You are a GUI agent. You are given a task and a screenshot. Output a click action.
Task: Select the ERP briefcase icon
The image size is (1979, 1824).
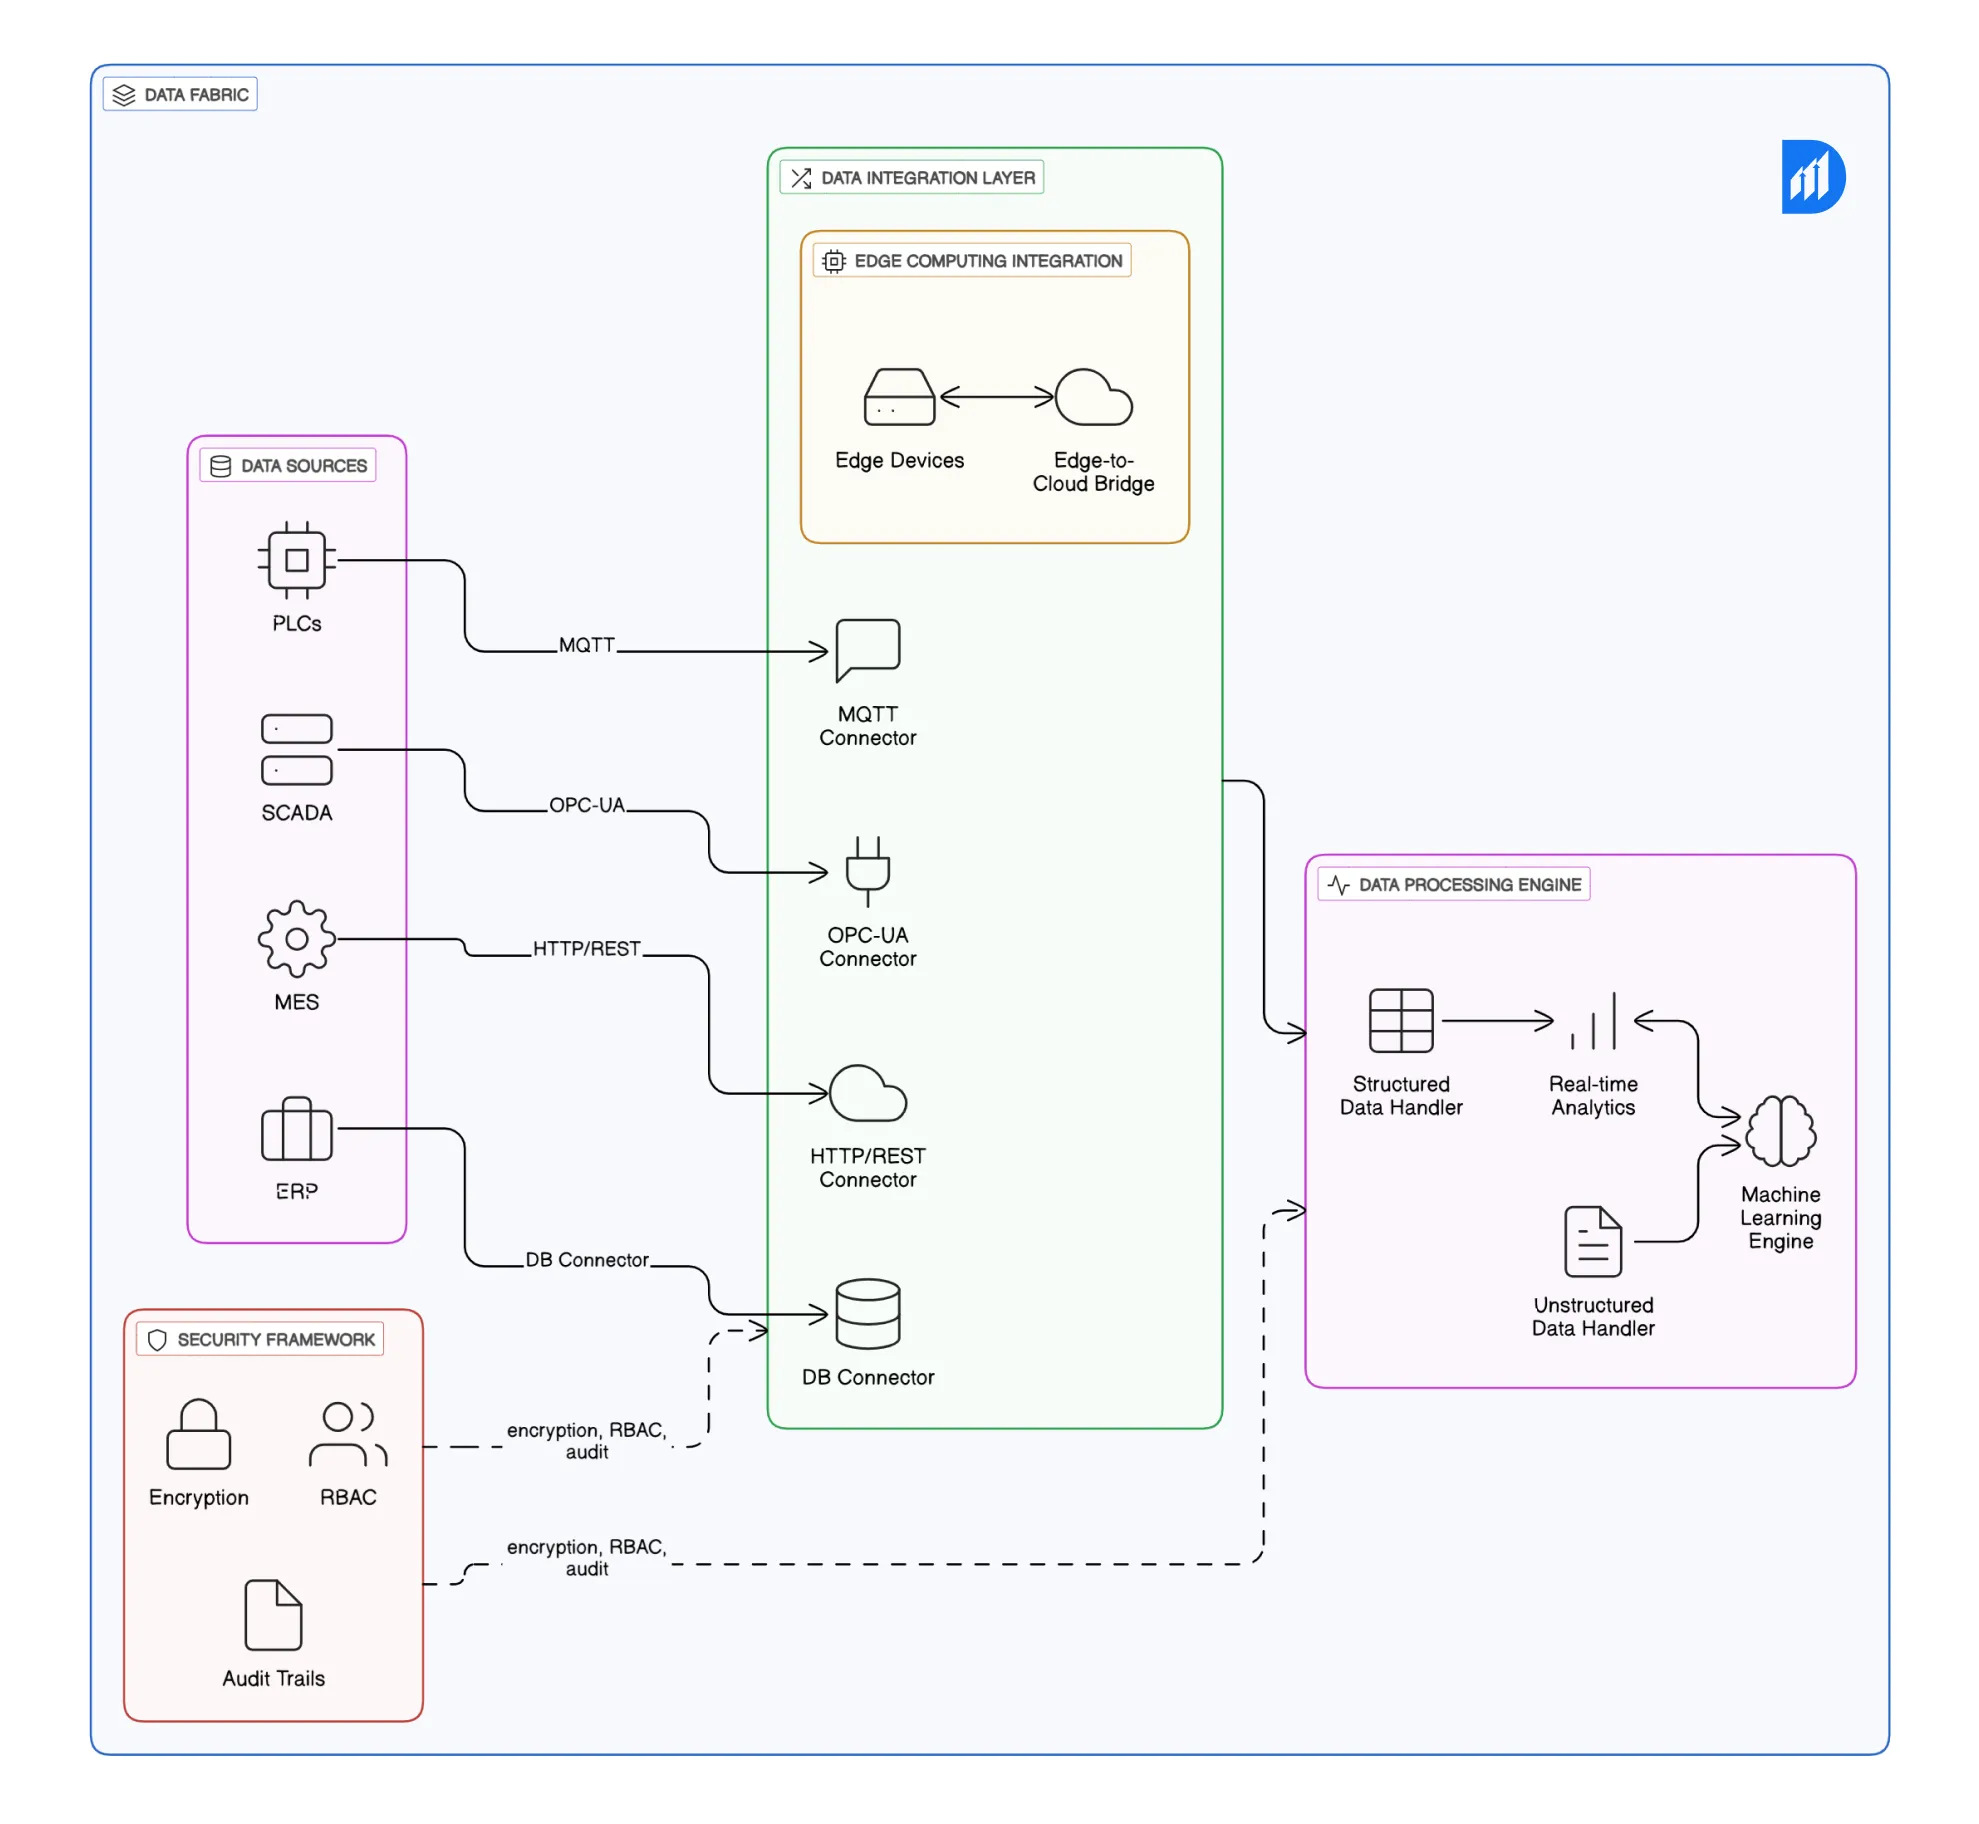pos(296,1128)
